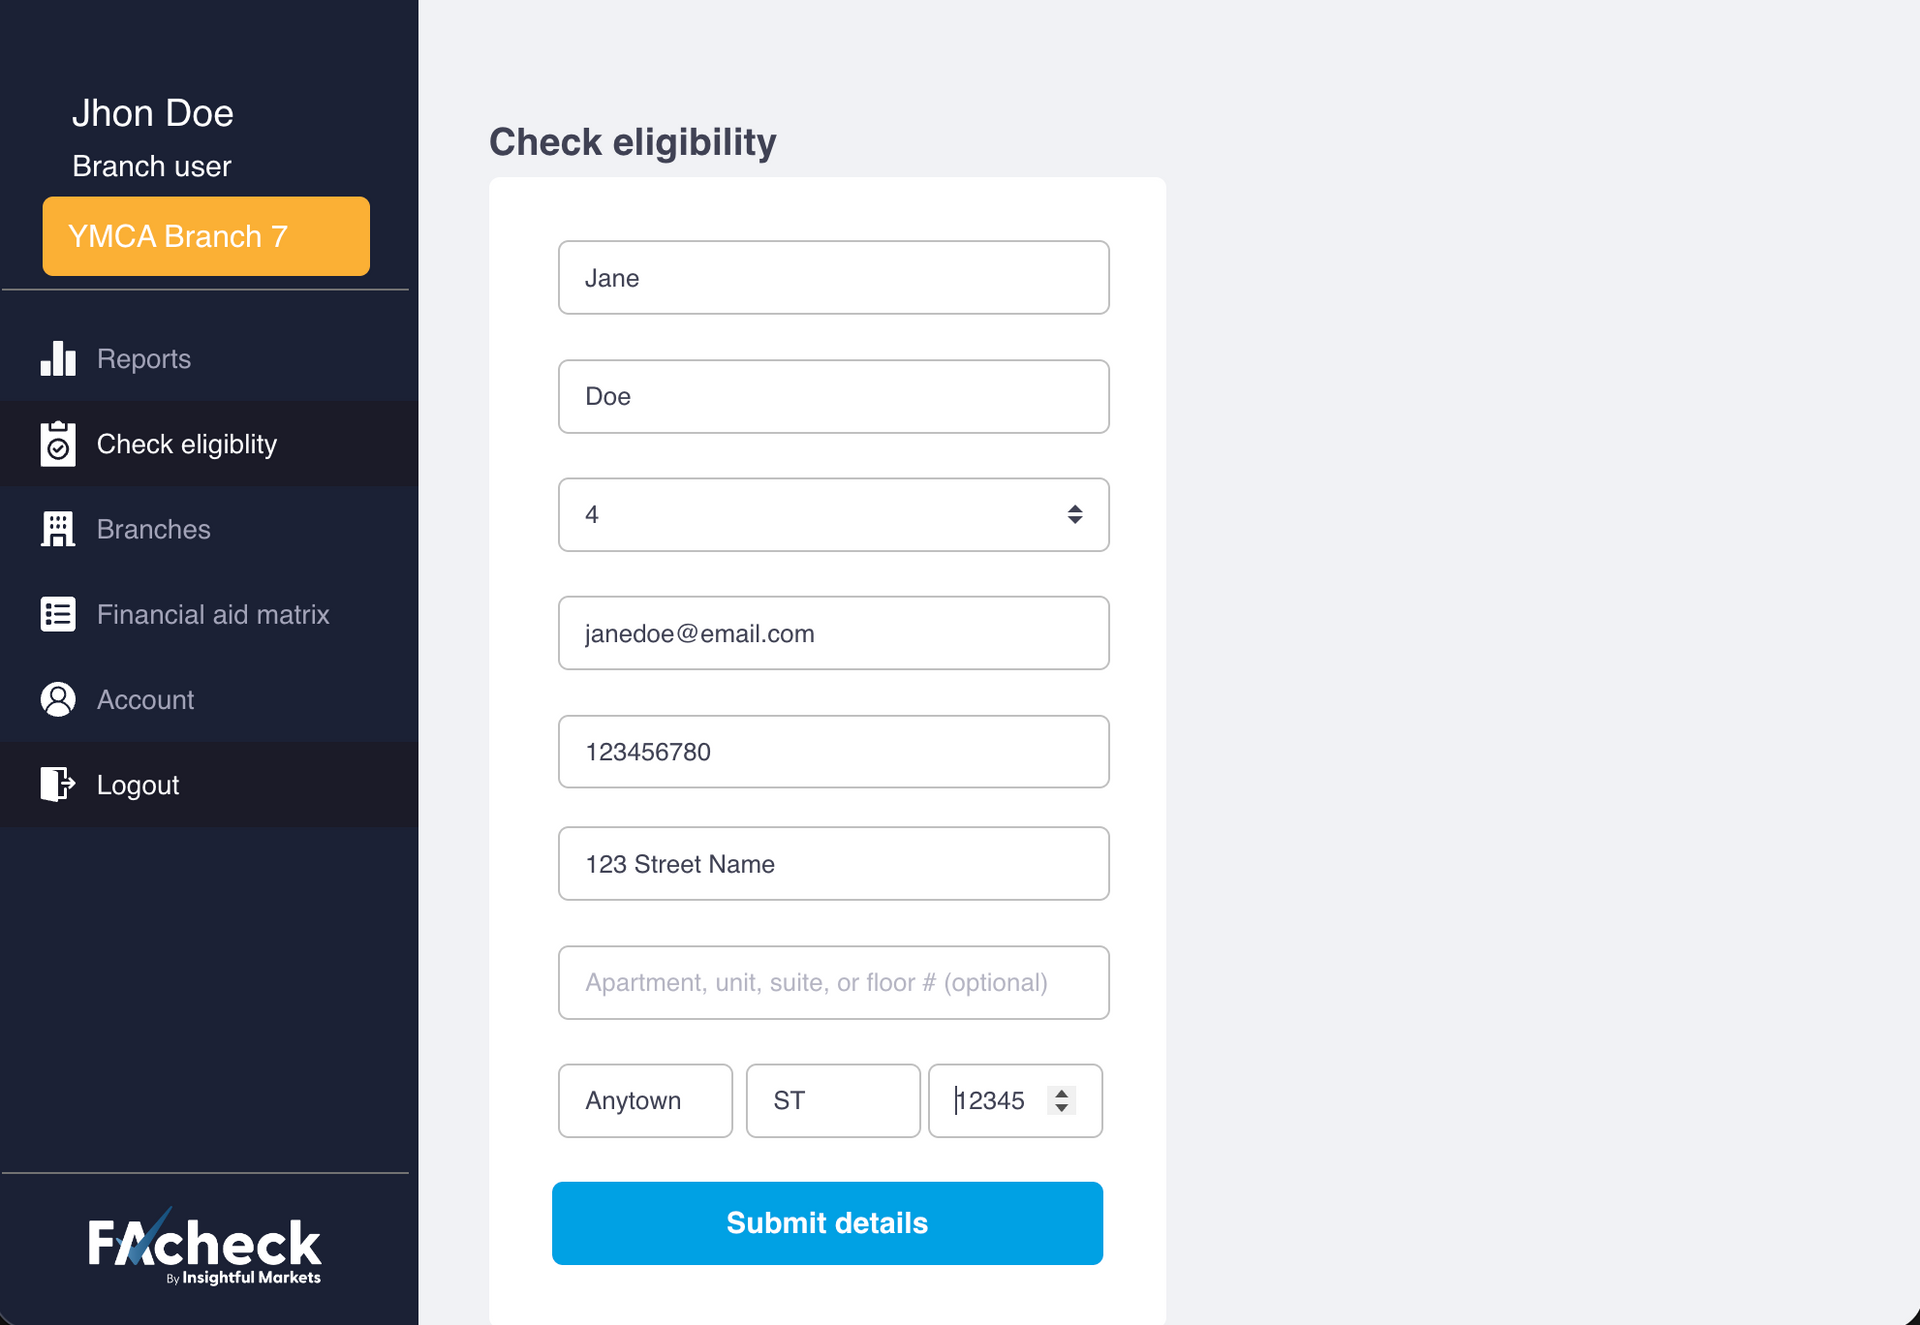1920x1325 pixels.
Task: Click the FAcheck logo
Action: [x=205, y=1247]
